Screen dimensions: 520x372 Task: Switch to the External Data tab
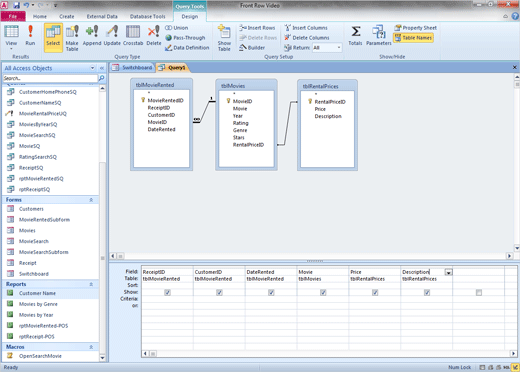102,16
